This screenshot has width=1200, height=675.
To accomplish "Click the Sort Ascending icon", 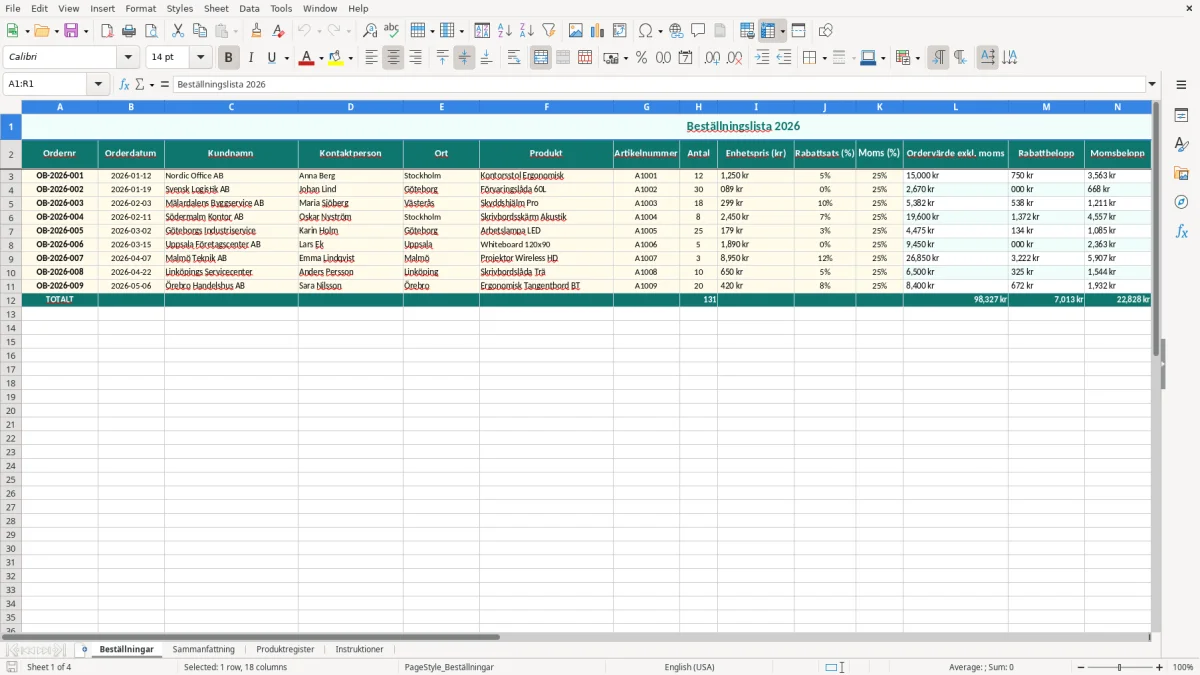I will (505, 31).
